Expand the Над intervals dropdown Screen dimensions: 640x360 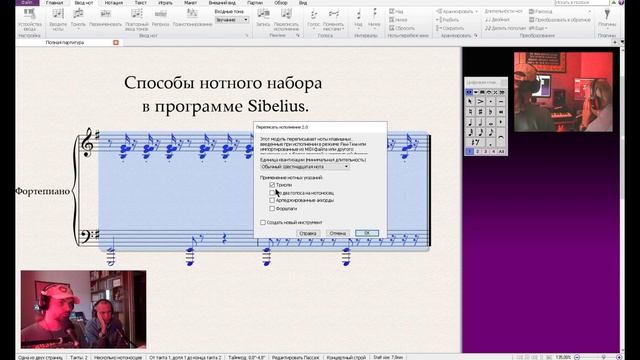point(358,29)
